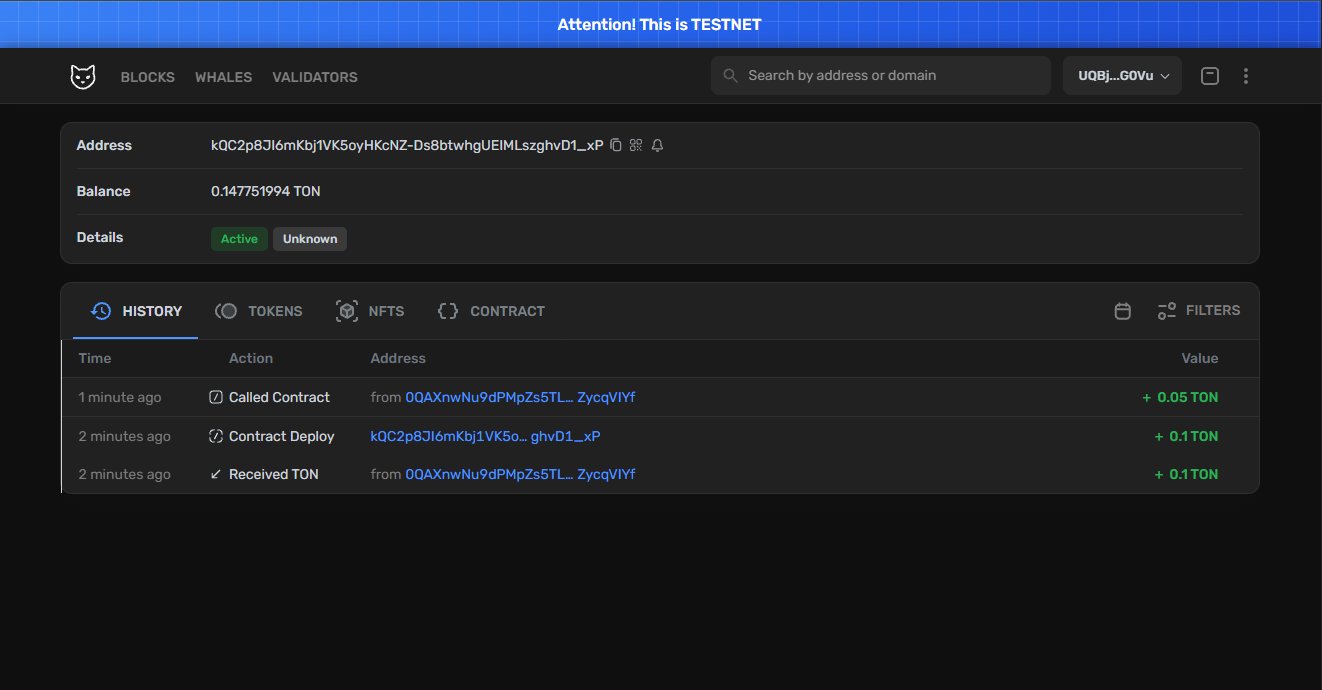Click + 0.1 TON in Received TON row

pos(1186,474)
